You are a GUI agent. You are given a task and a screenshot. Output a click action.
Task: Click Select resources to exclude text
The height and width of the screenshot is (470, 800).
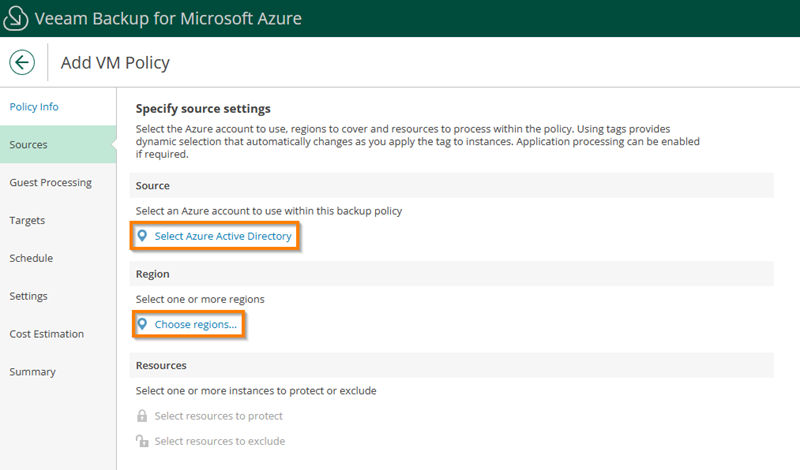coord(219,441)
